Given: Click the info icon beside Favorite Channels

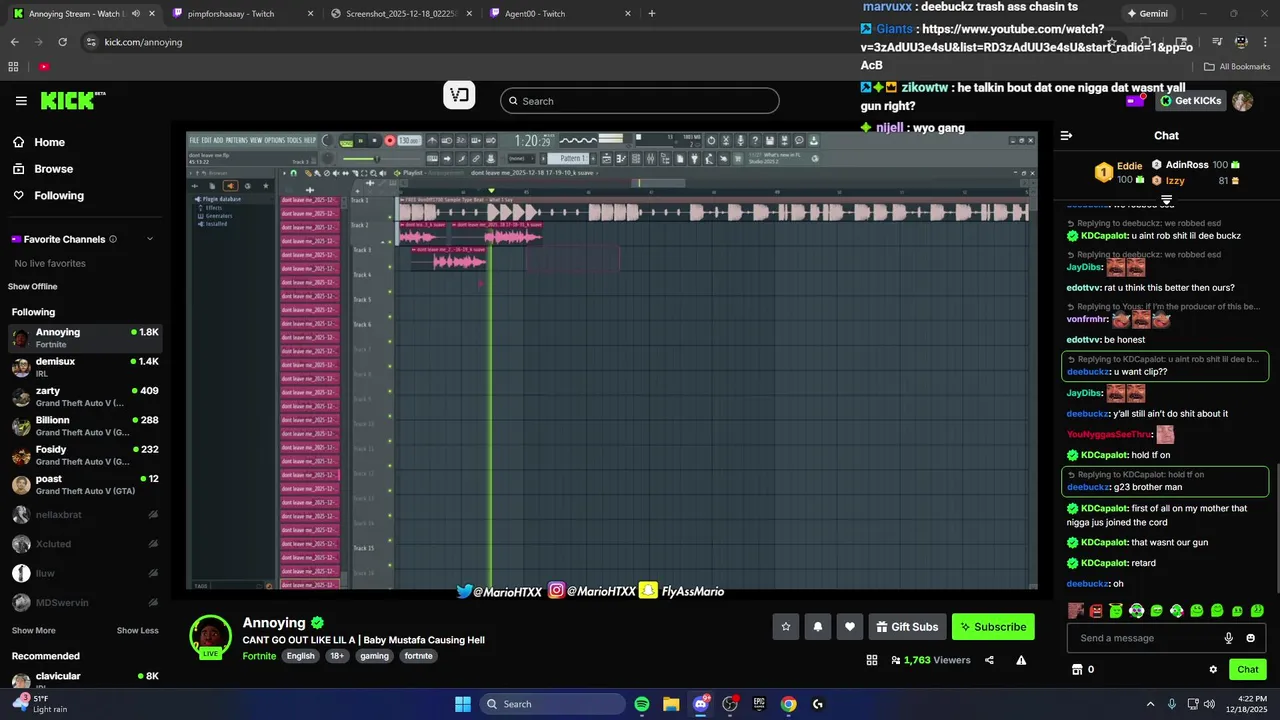Looking at the screenshot, I should pos(113,239).
